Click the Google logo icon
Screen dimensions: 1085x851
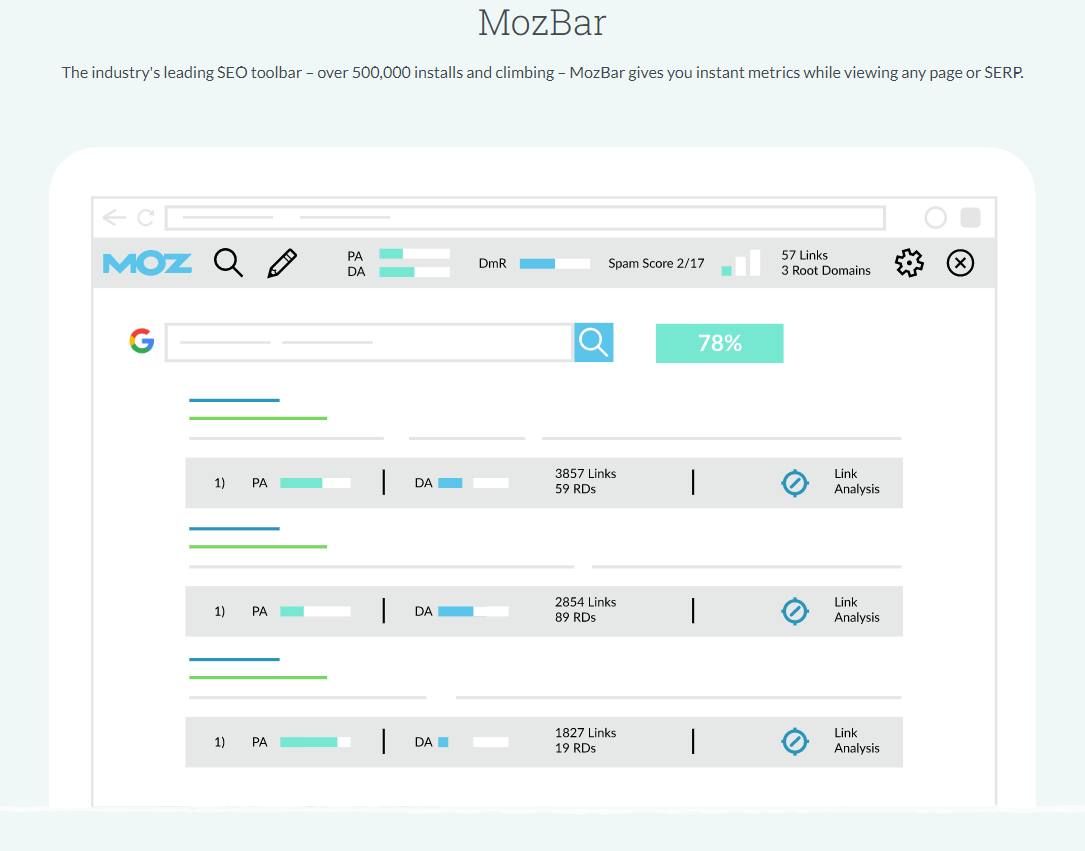click(142, 341)
